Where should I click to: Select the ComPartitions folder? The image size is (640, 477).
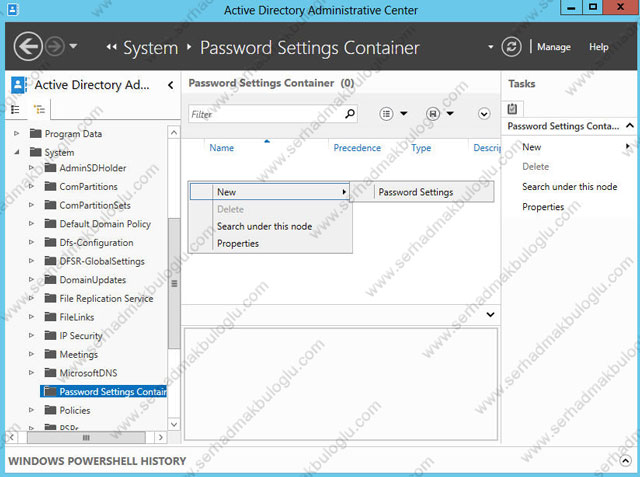click(x=81, y=186)
